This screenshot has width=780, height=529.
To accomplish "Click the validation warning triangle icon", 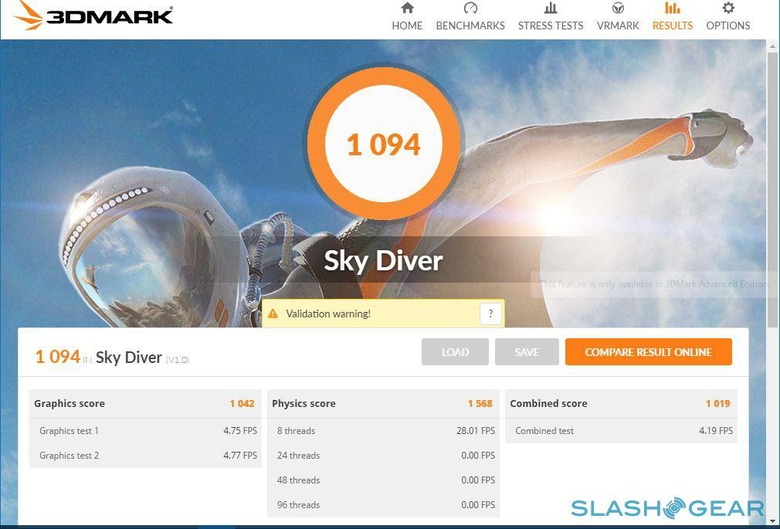I will (x=273, y=314).
